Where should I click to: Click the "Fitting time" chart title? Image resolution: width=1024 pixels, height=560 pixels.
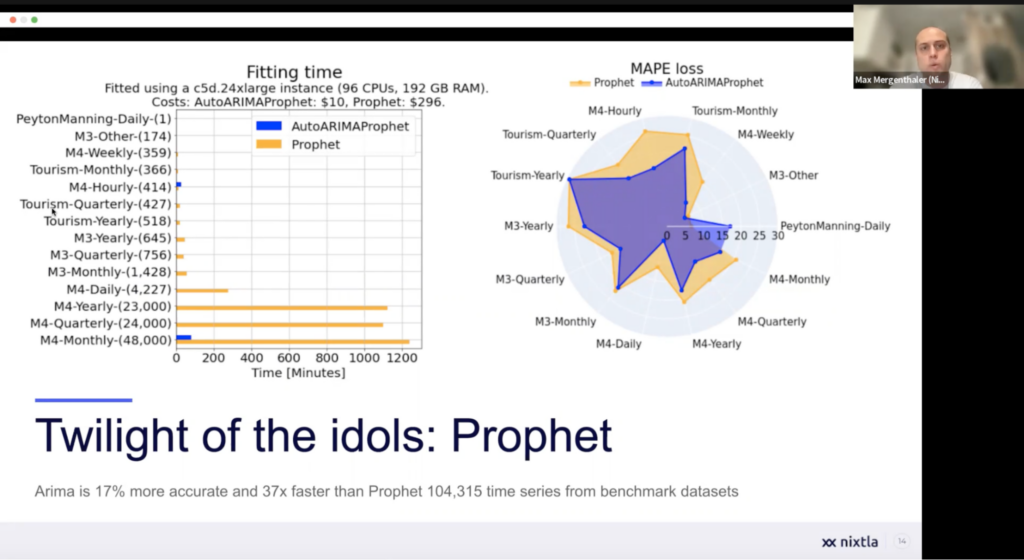pyautogui.click(x=295, y=72)
